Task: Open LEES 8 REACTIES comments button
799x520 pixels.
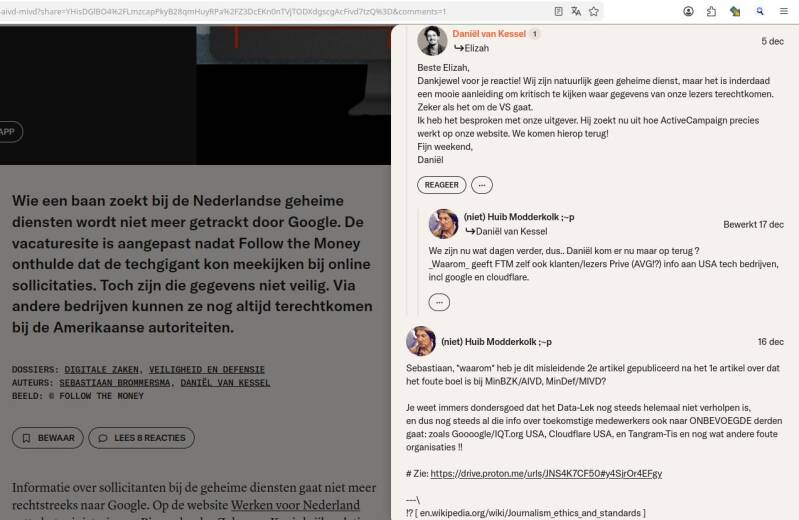Action: pyautogui.click(x=142, y=438)
